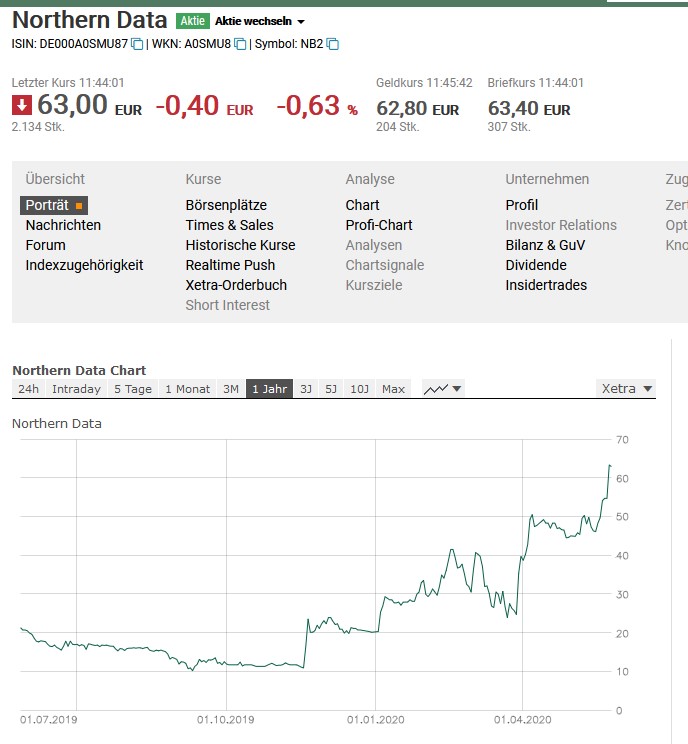This screenshot has height=744, width=688.
Task: Open the Nachrichten page
Action: click(x=63, y=225)
